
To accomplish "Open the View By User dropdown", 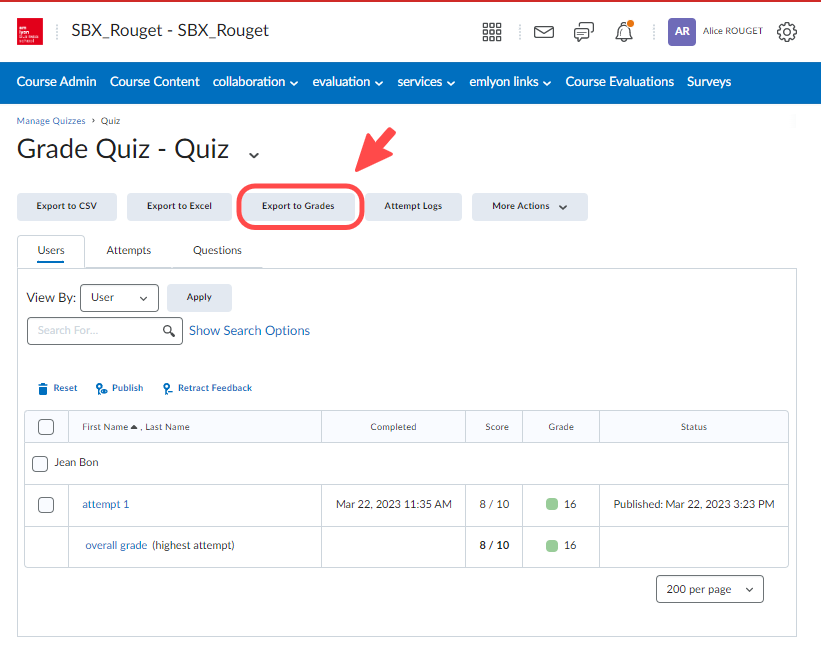I will pos(119,298).
